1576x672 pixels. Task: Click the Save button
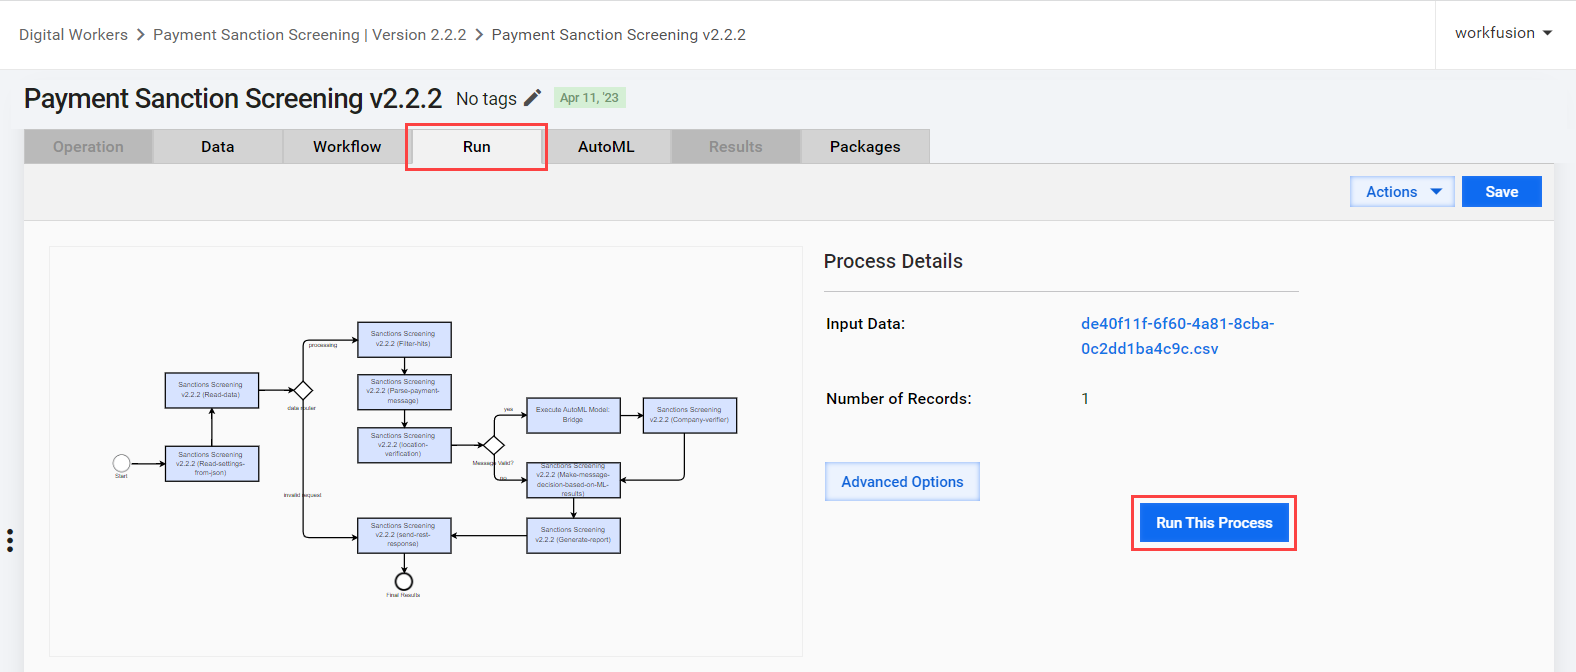coord(1501,191)
